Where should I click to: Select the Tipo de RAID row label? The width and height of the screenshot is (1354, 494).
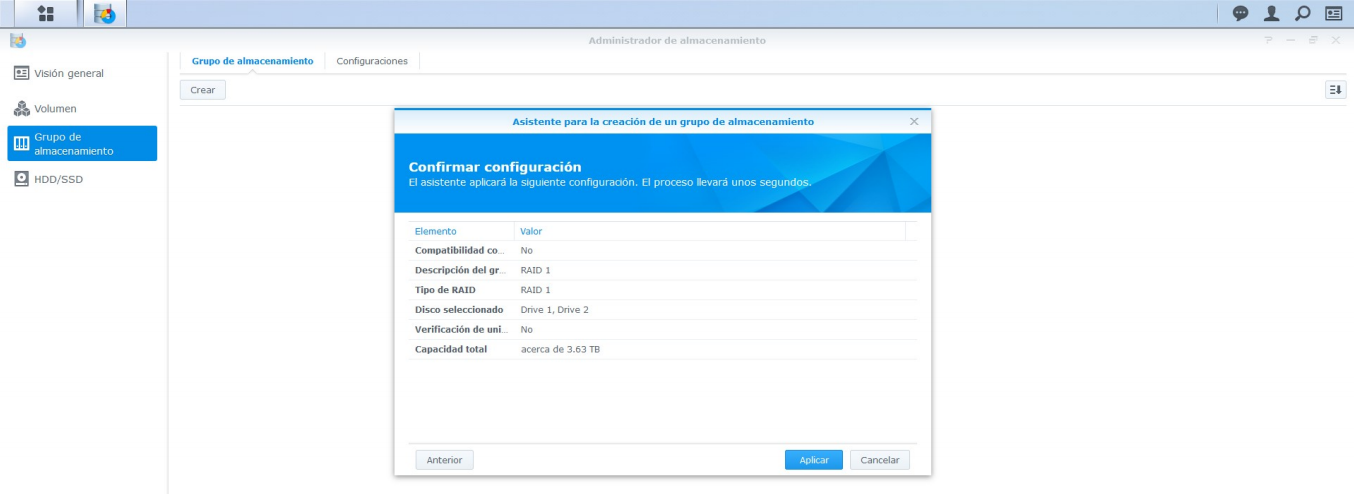click(x=445, y=290)
